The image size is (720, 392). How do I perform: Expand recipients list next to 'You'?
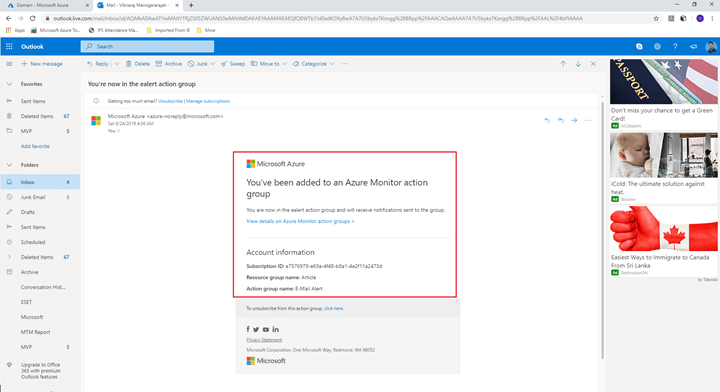[x=118, y=131]
